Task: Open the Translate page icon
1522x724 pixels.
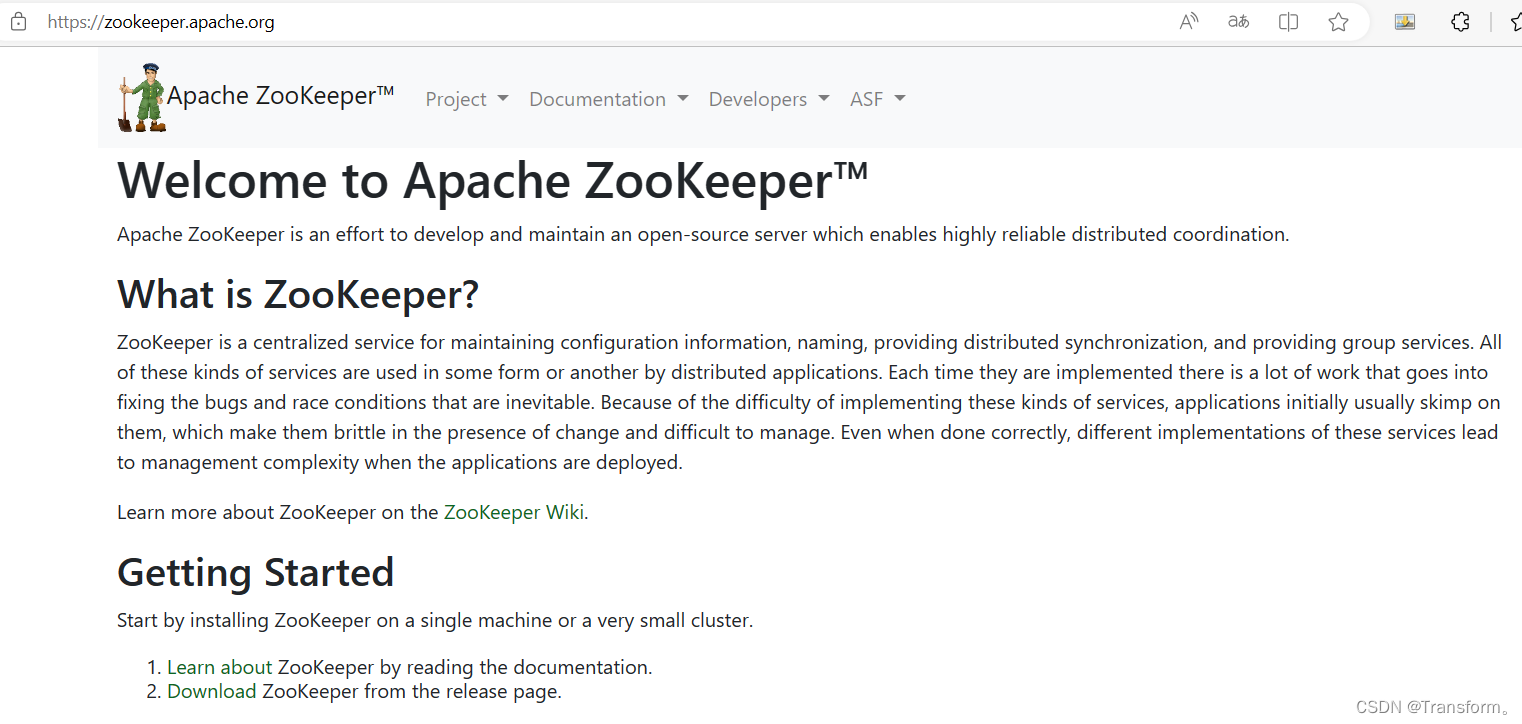Action: [1238, 21]
